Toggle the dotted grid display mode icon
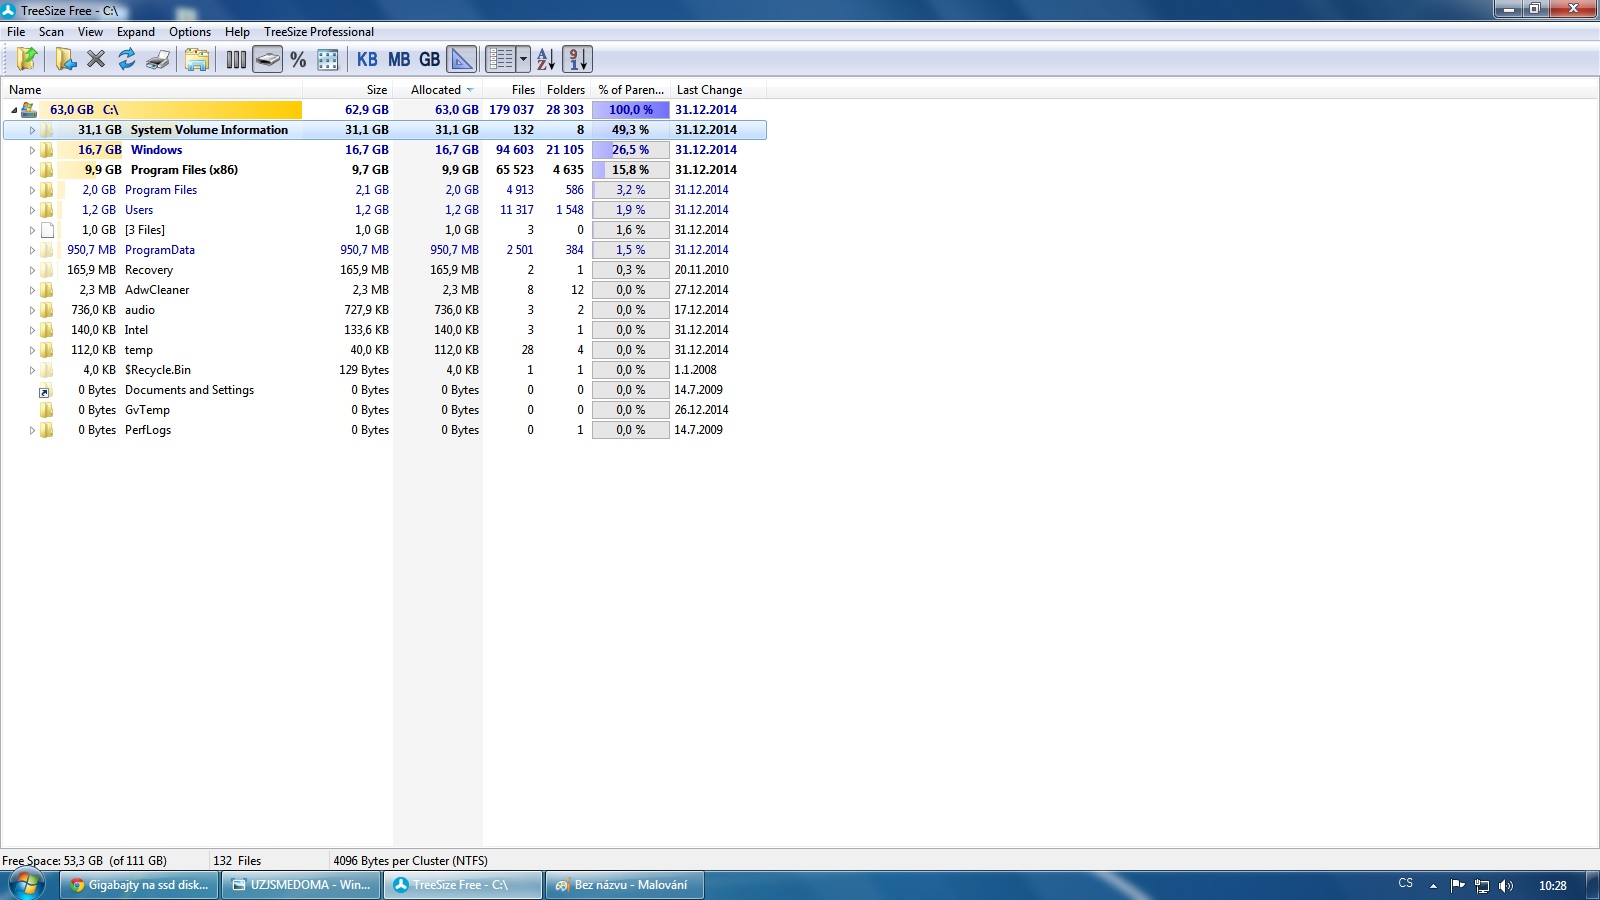 (328, 59)
